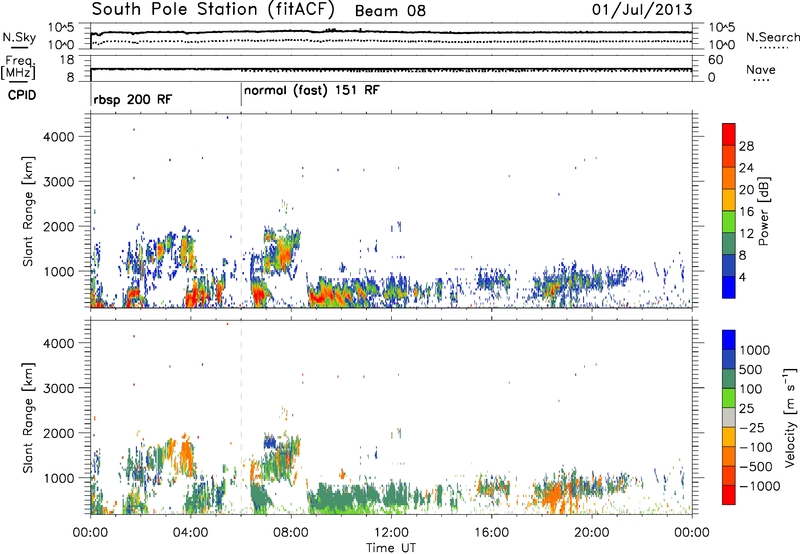The width and height of the screenshot is (800, 554).
Task: Click the Power panel 'Slant Range [km]' label
Action: pos(28,212)
